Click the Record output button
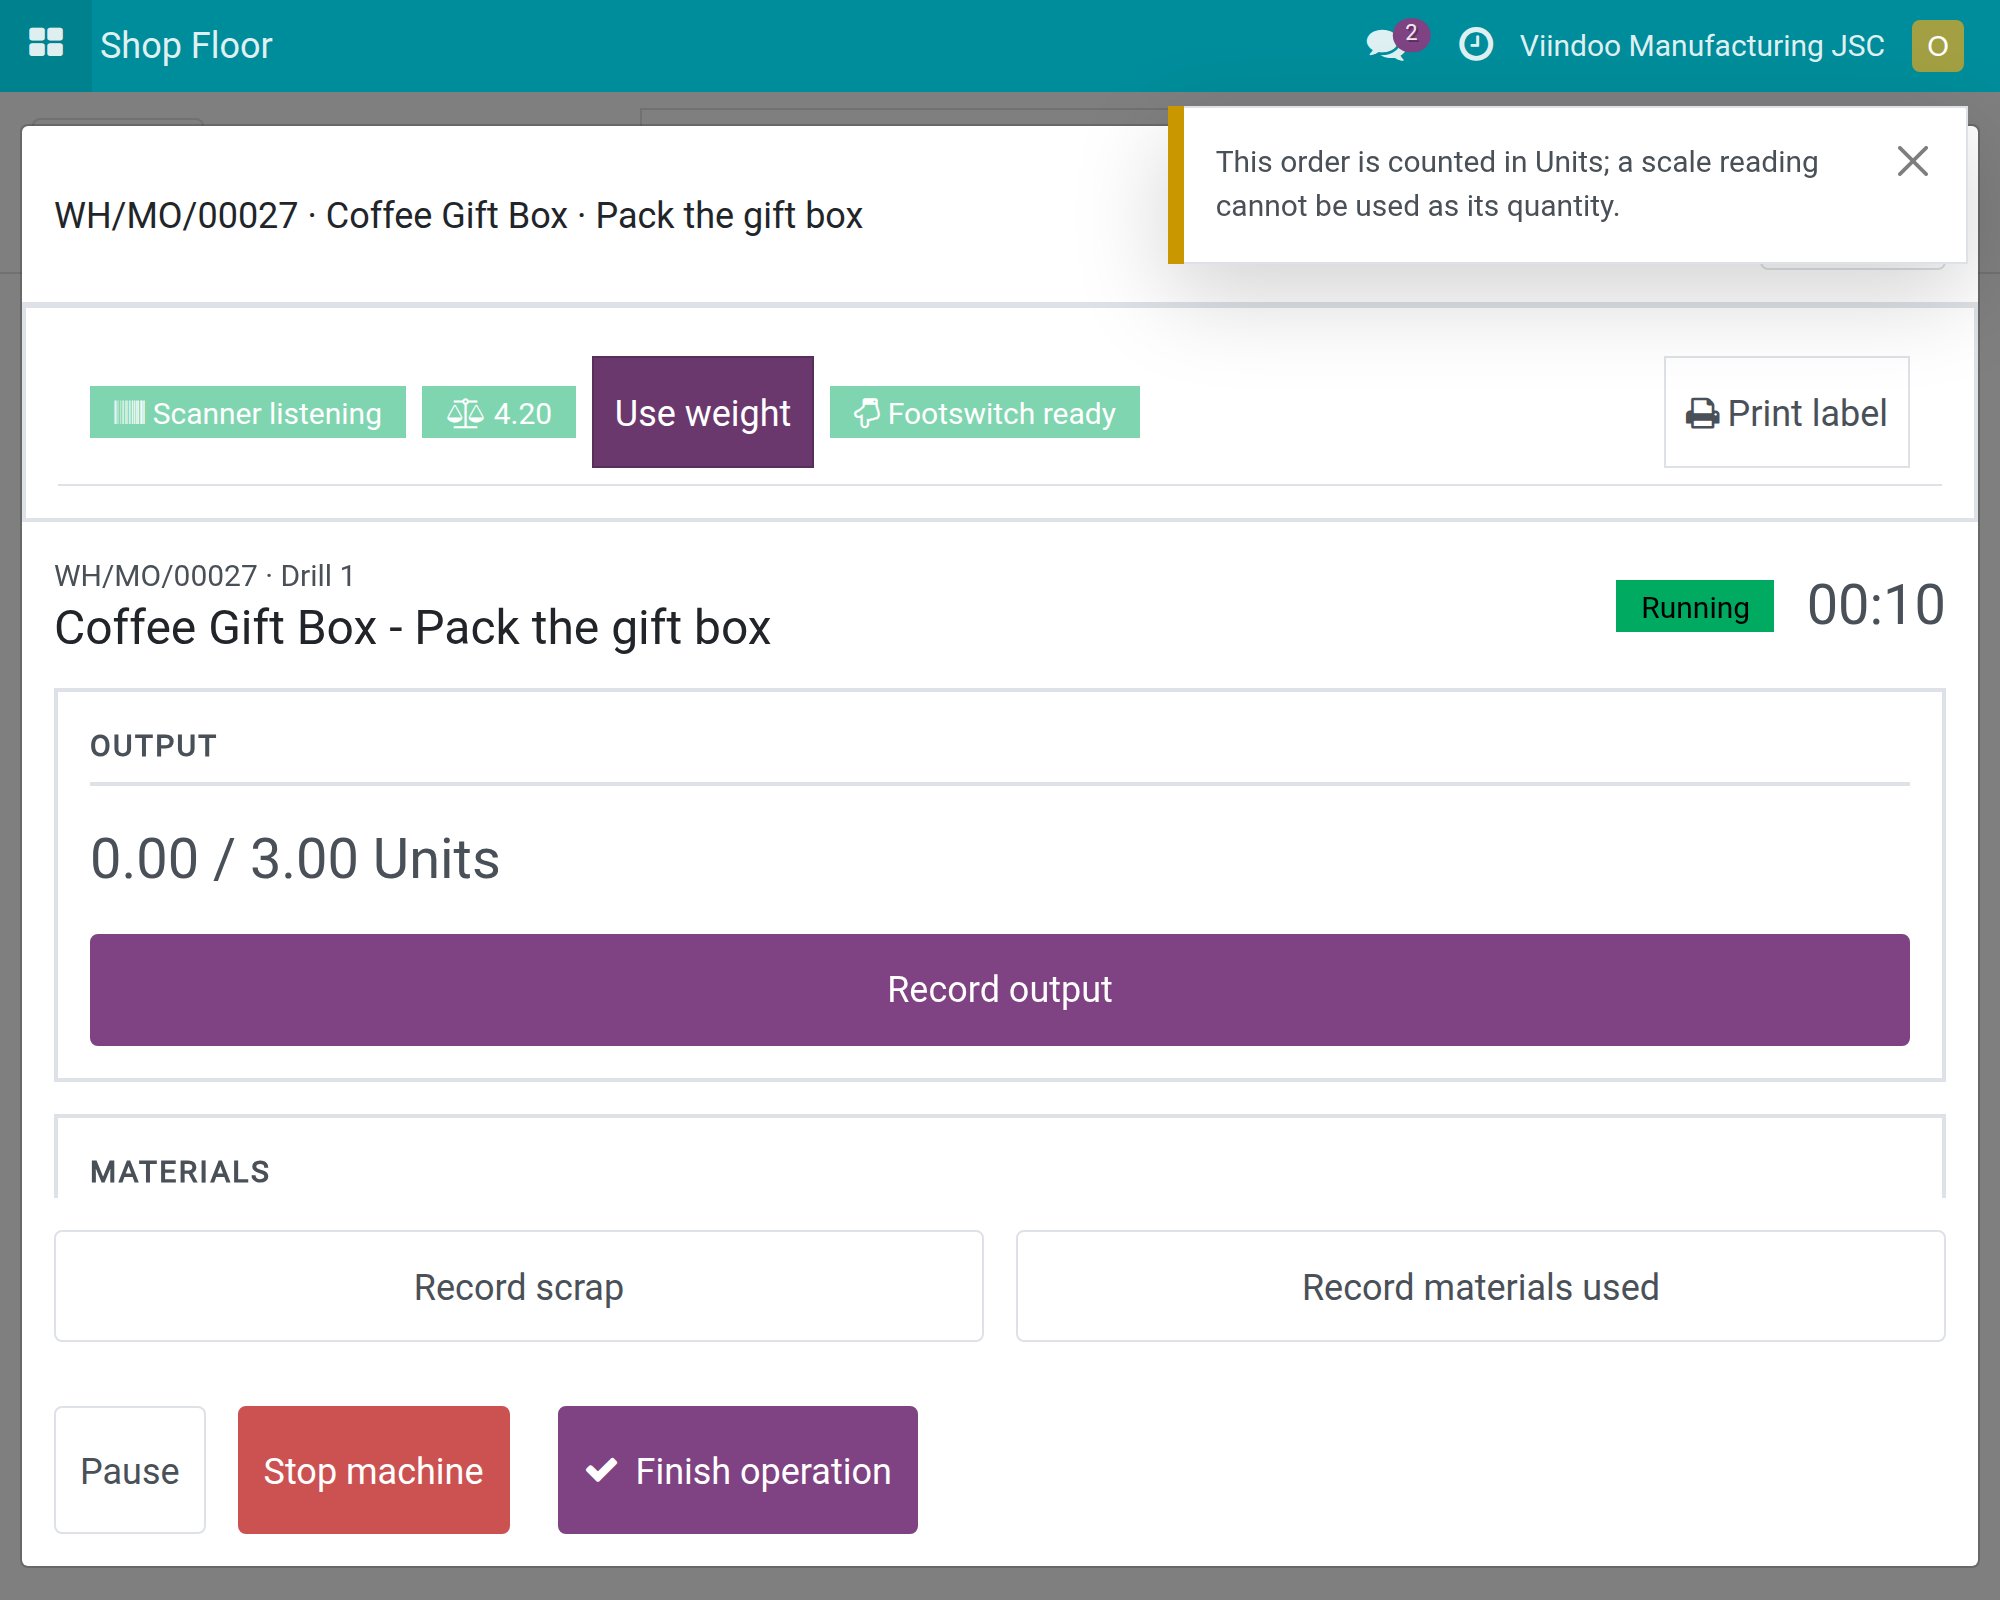 (x=1000, y=990)
